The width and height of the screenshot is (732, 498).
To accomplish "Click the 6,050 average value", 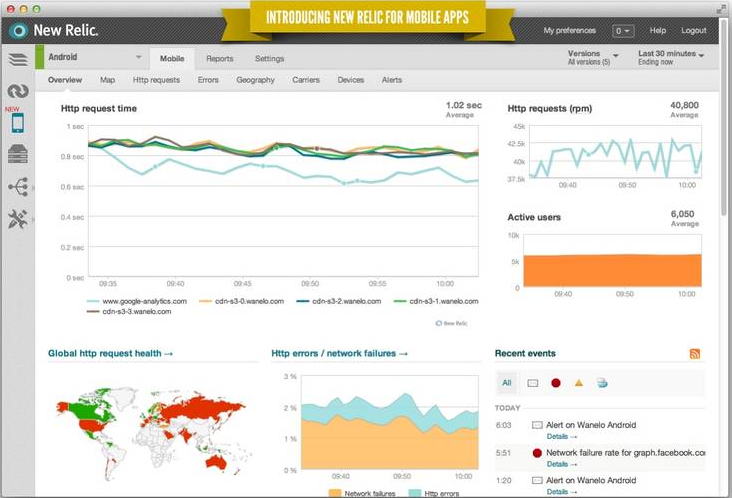I will [683, 214].
